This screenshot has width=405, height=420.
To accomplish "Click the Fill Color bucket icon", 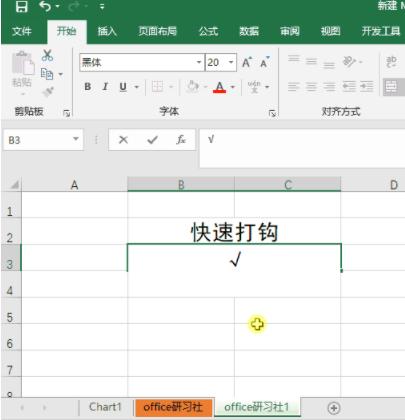I will (192, 87).
